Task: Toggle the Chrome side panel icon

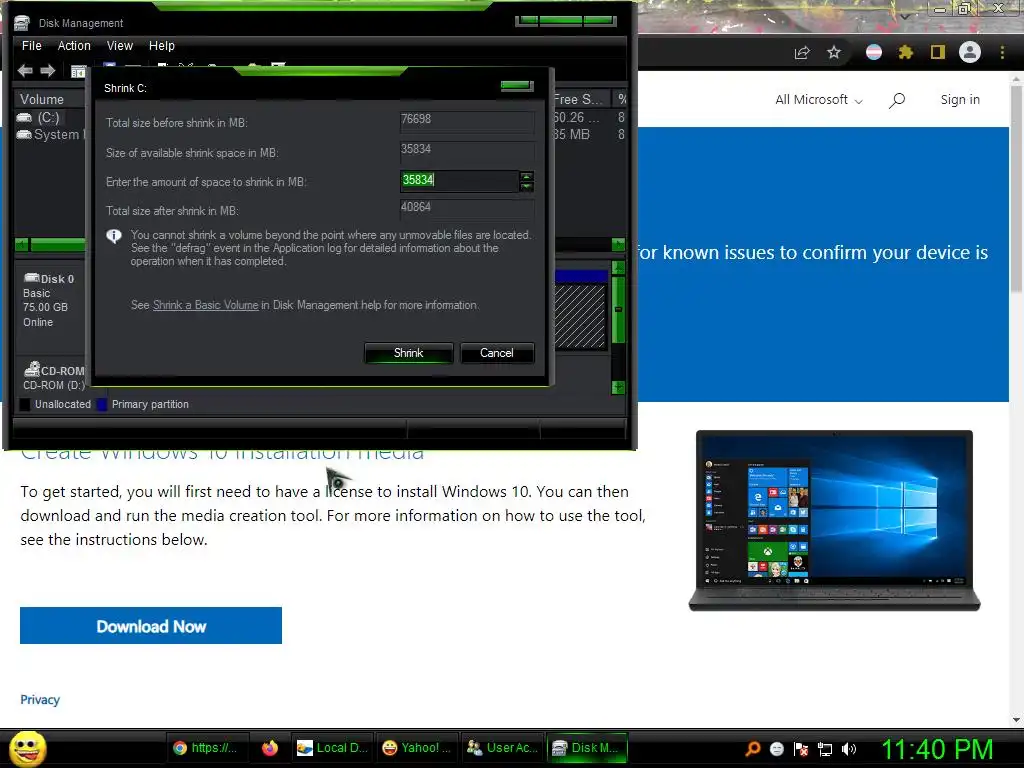Action: [938, 52]
